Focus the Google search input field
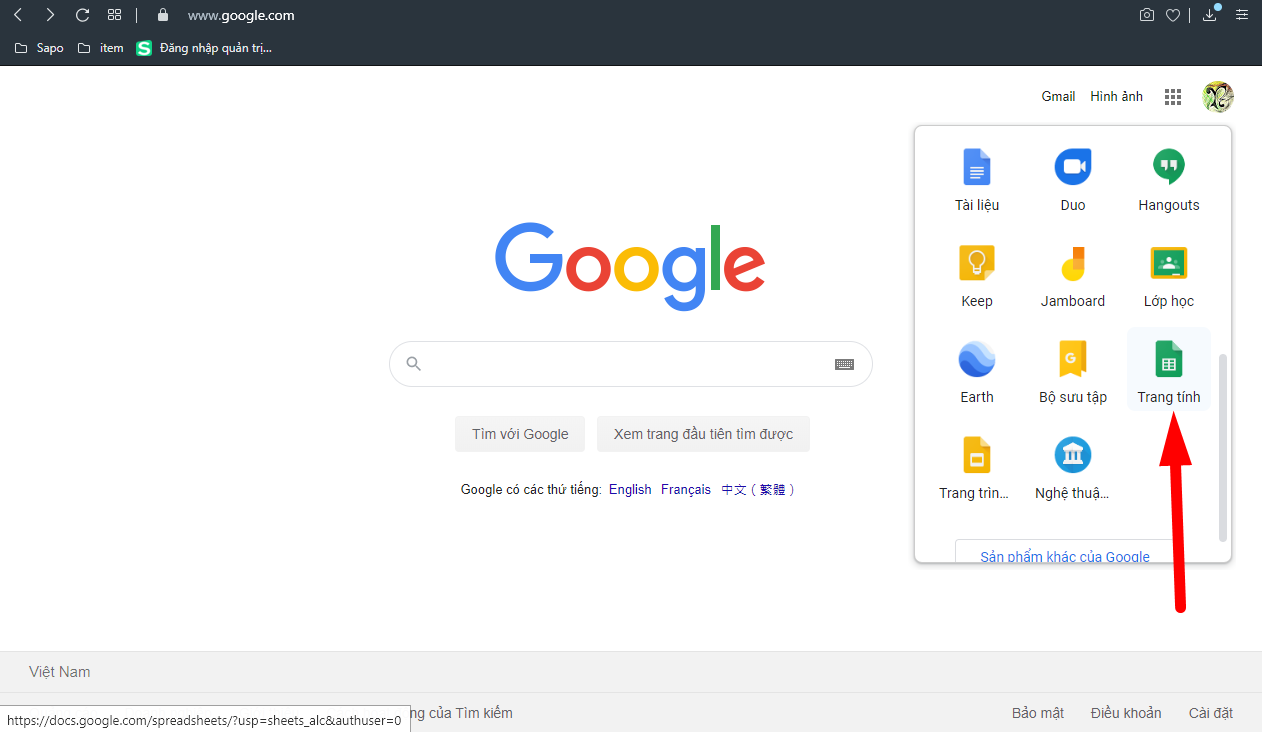This screenshot has height=732, width=1262. 631,364
